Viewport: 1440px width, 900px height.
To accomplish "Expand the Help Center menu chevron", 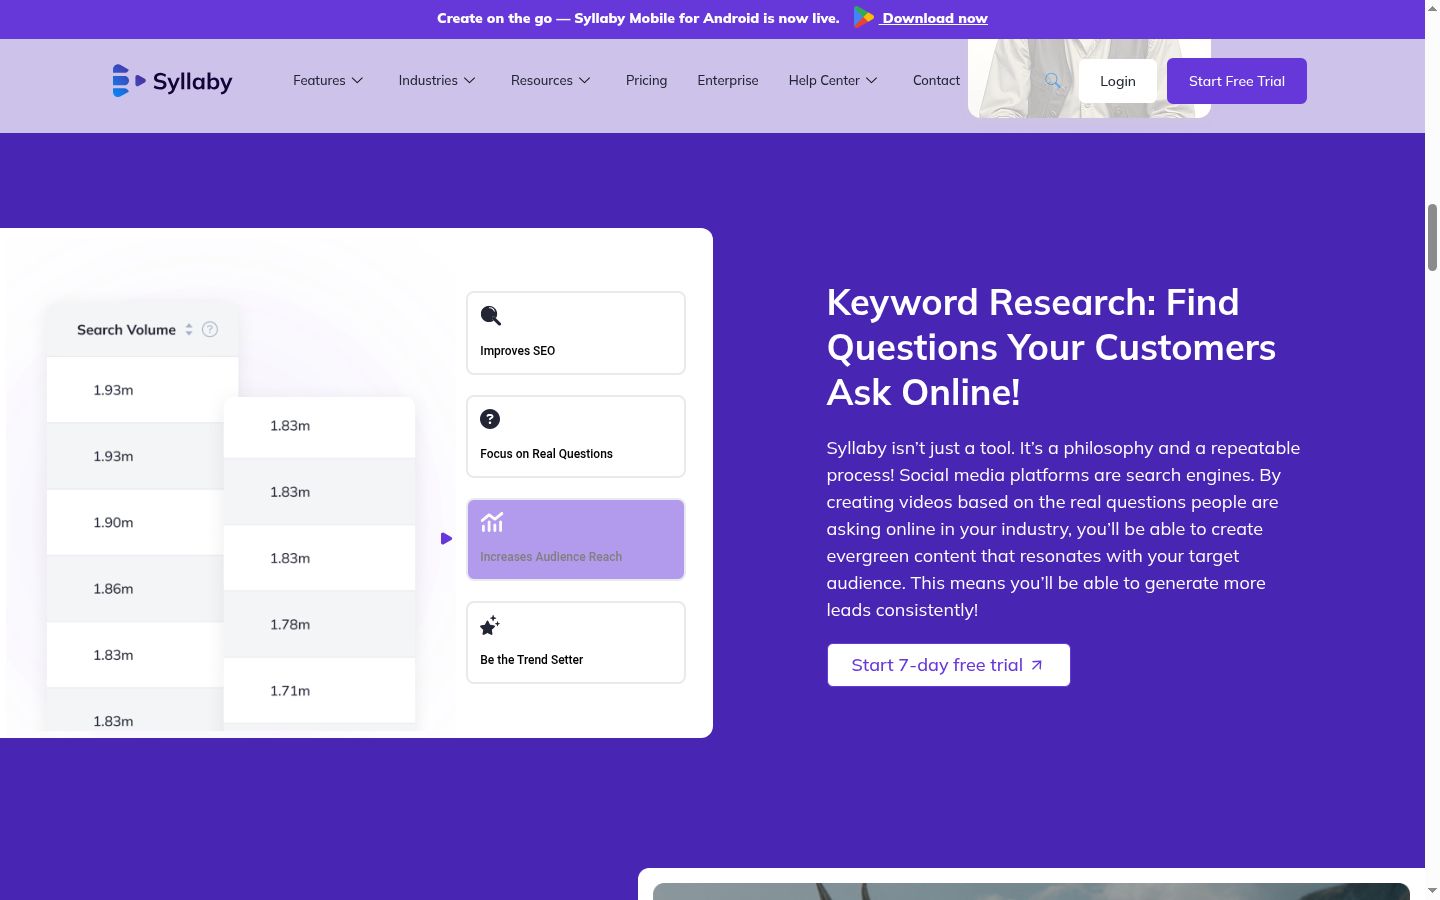I will click(x=872, y=80).
